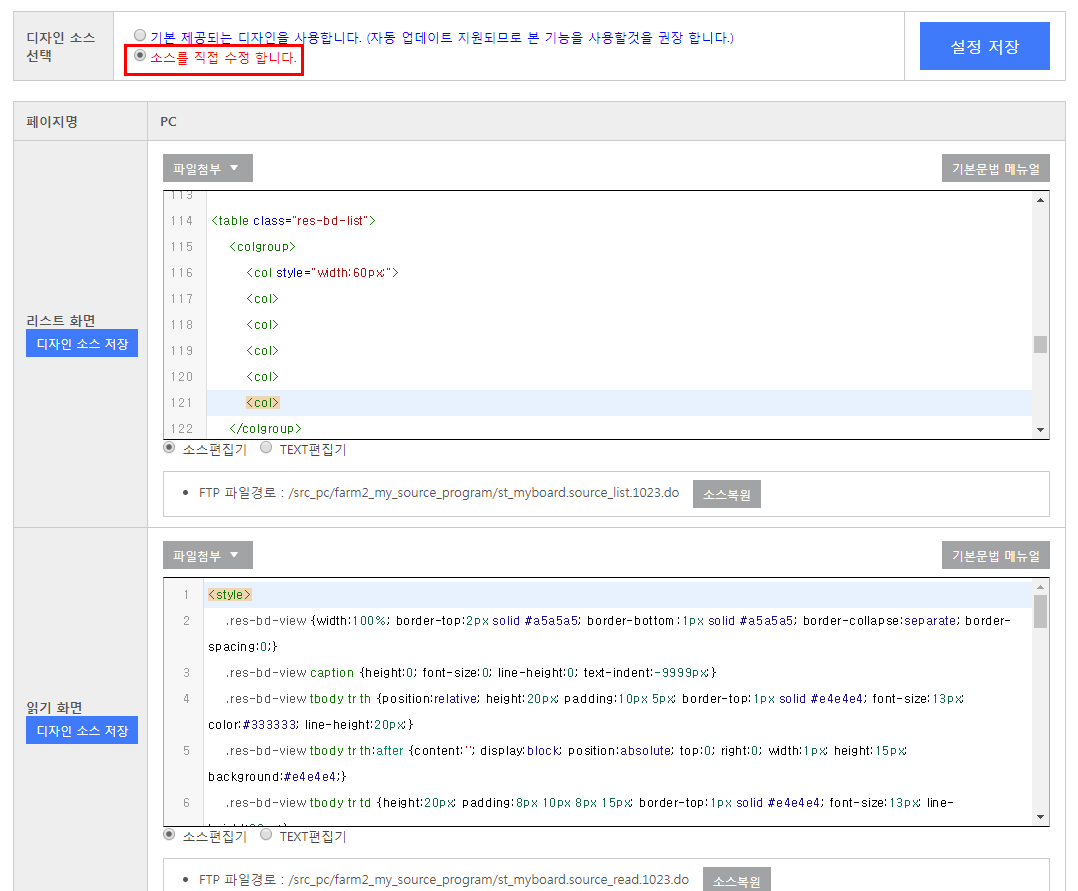Select the edit source directly radio option

[x=140, y=56]
